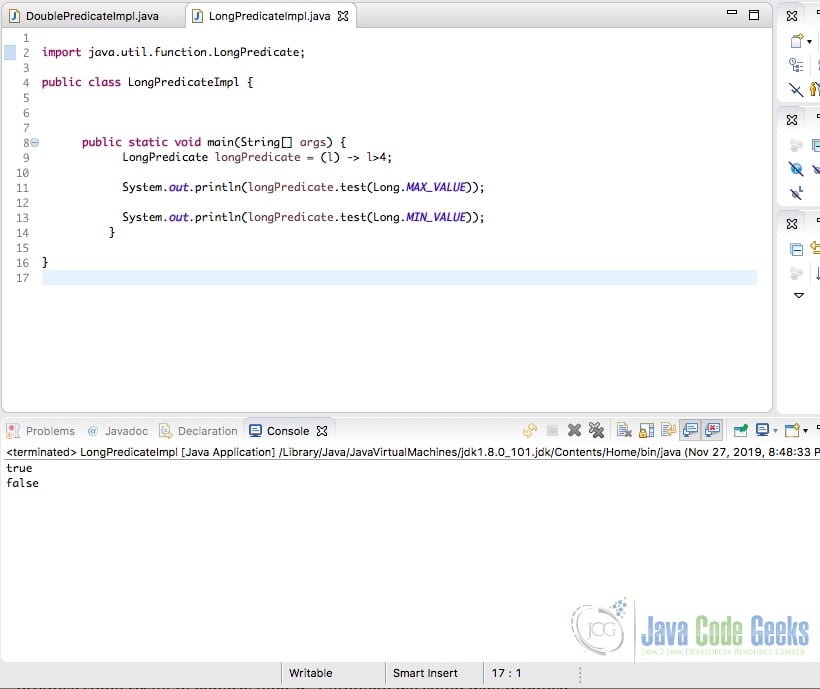Click the Categorized tasks icon in right panel

796,65
